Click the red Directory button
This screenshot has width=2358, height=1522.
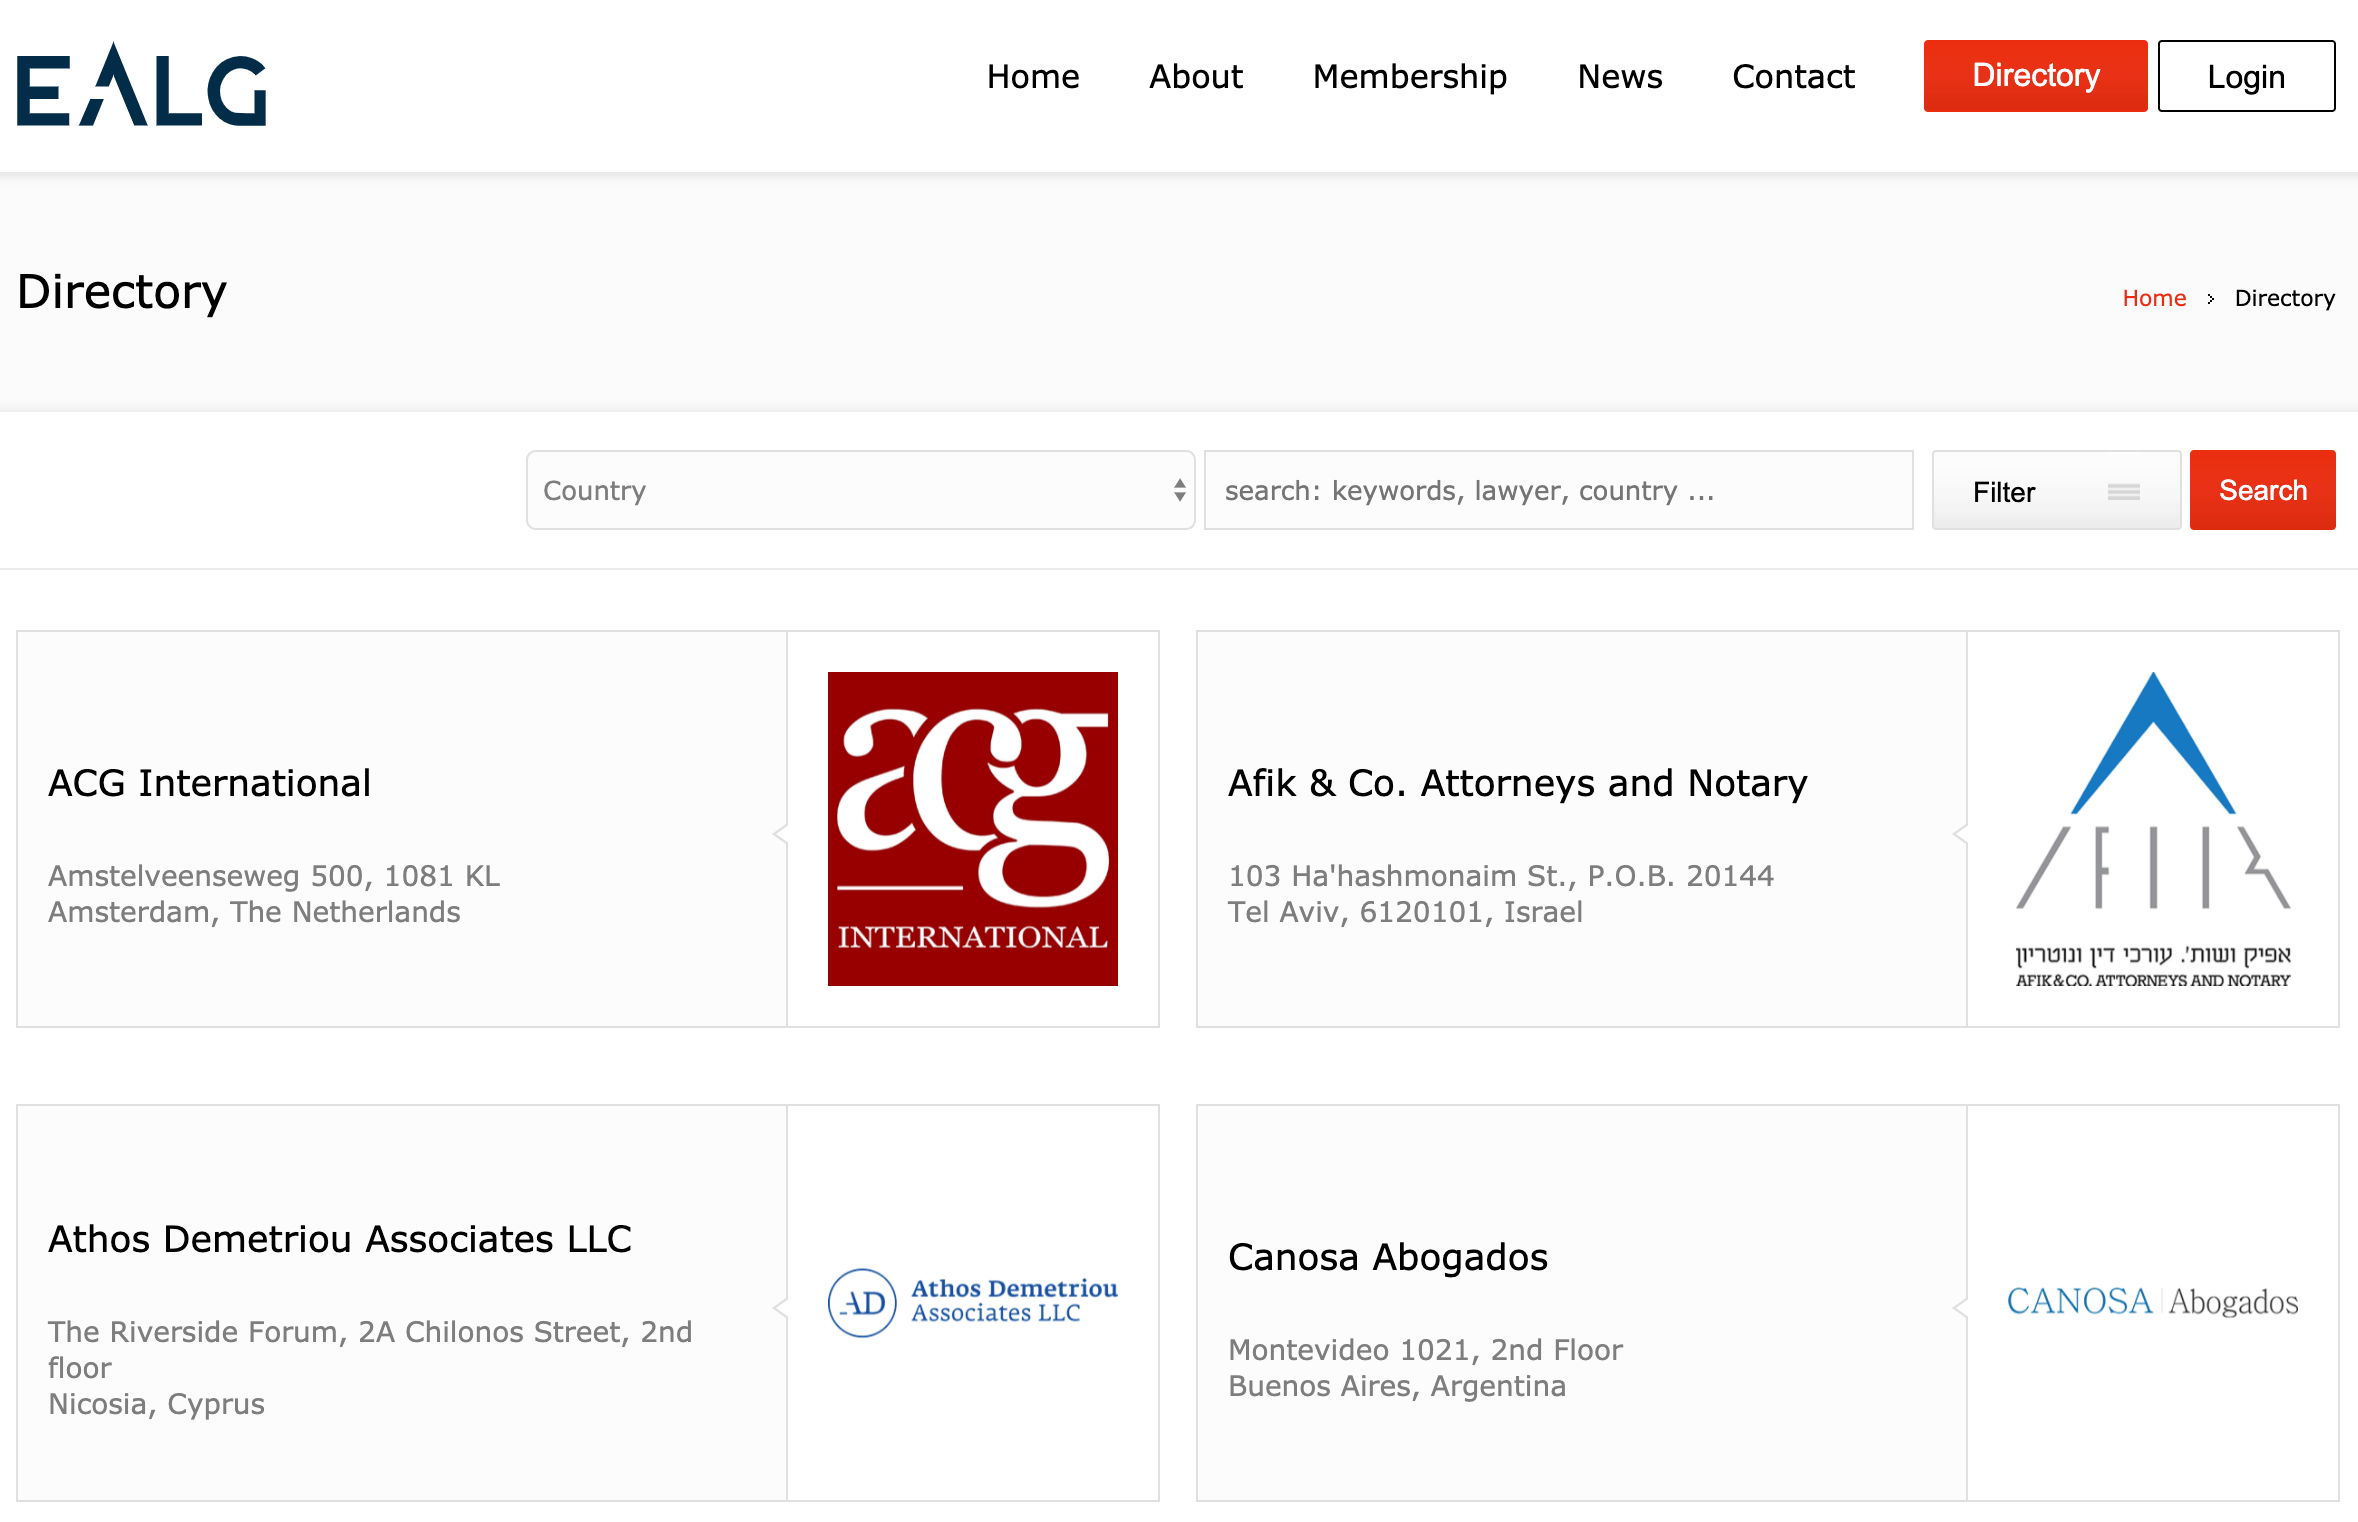[x=2035, y=76]
